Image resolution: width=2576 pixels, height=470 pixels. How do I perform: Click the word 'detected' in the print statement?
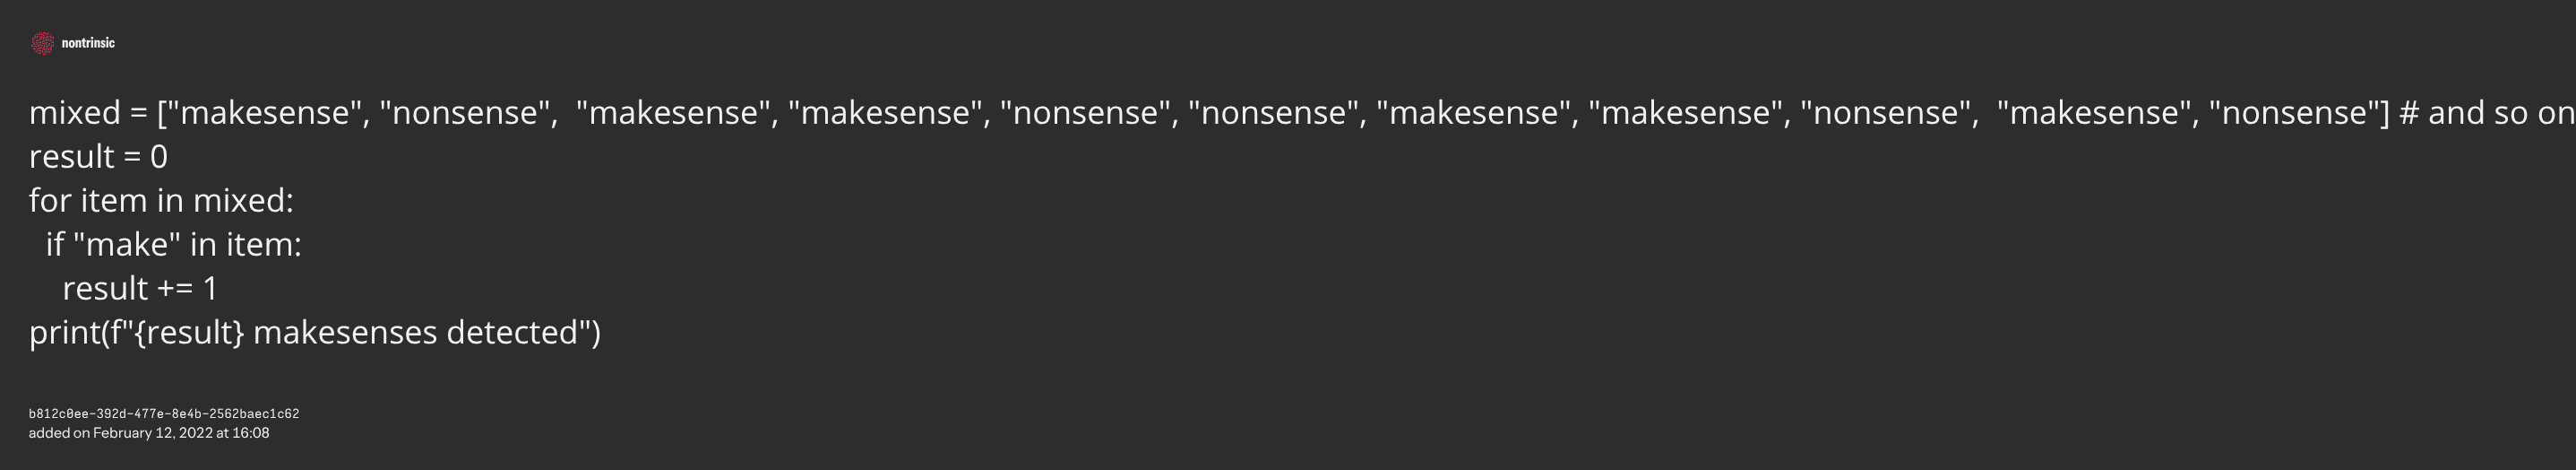click(512, 333)
